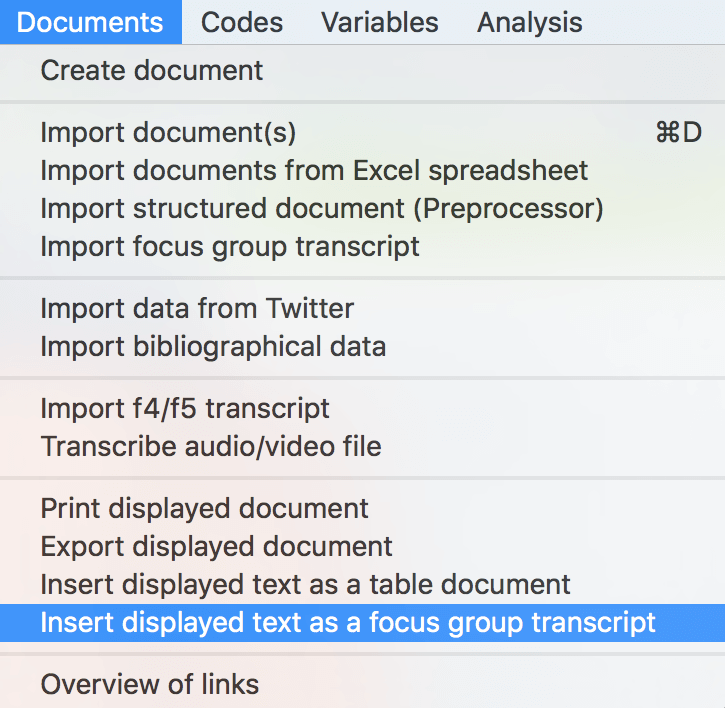Click the ⌘D shortcut beside Import document(s)
This screenshot has width=725, height=708.
click(x=679, y=132)
